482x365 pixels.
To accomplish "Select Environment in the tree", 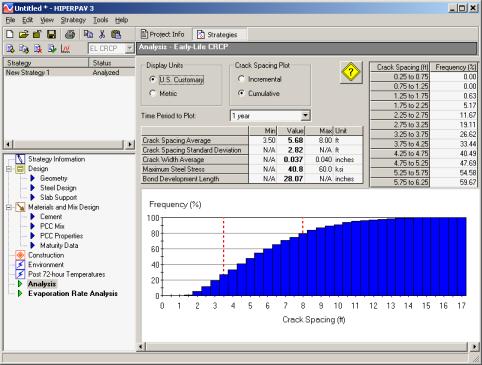I will coord(46,265).
